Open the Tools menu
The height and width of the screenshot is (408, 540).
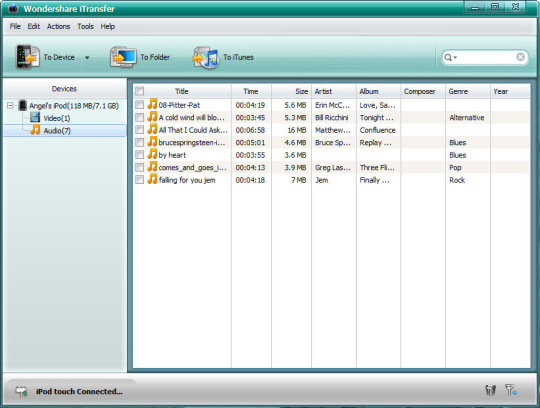click(85, 27)
